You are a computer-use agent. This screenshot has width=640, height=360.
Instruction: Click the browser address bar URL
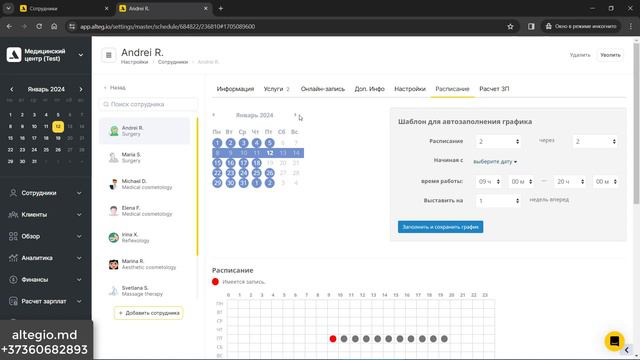tap(167, 27)
